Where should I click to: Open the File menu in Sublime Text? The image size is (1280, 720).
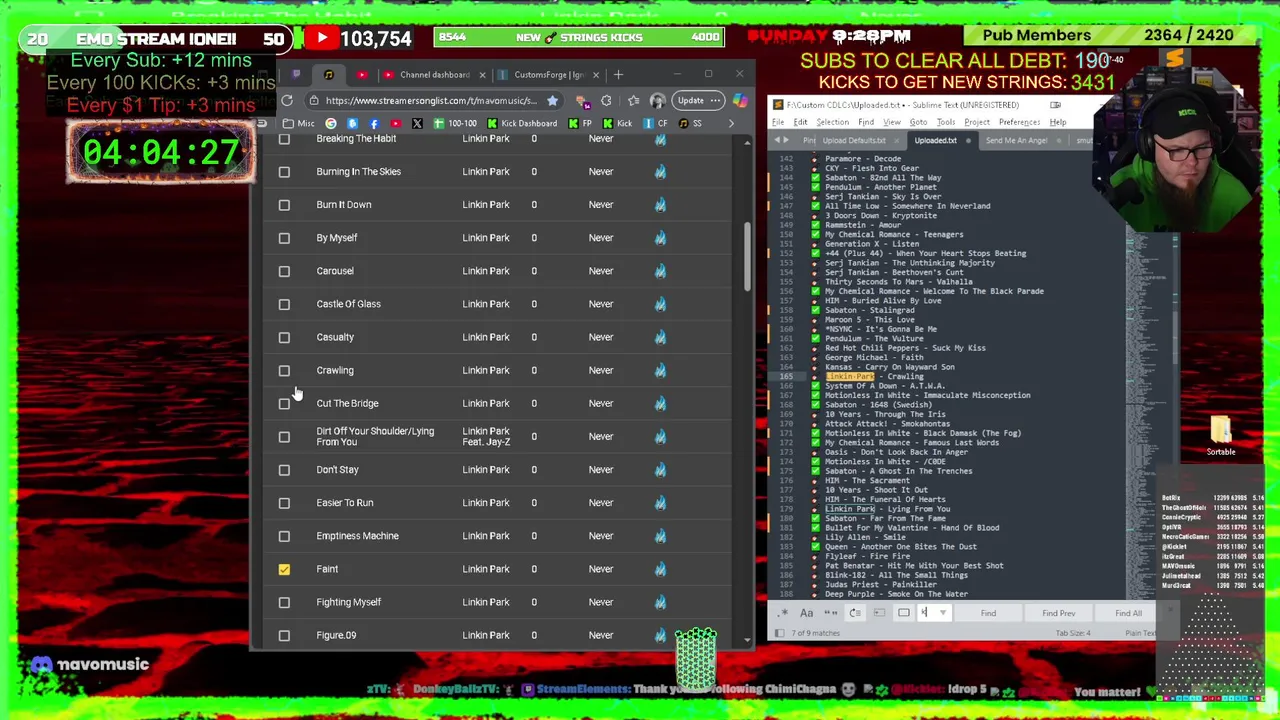pyautogui.click(x=777, y=122)
